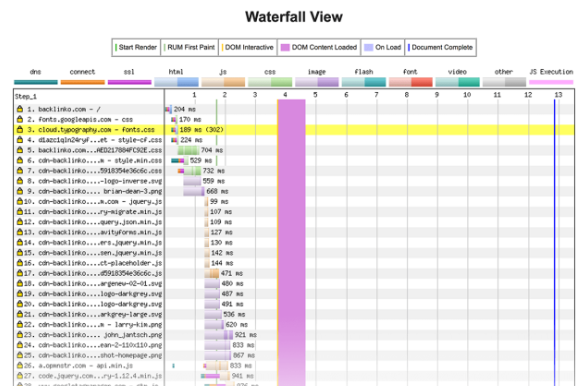Image resolution: width=583 pixels, height=386 pixels.
Task: Click the green css bar on request 5
Action: [188, 150]
